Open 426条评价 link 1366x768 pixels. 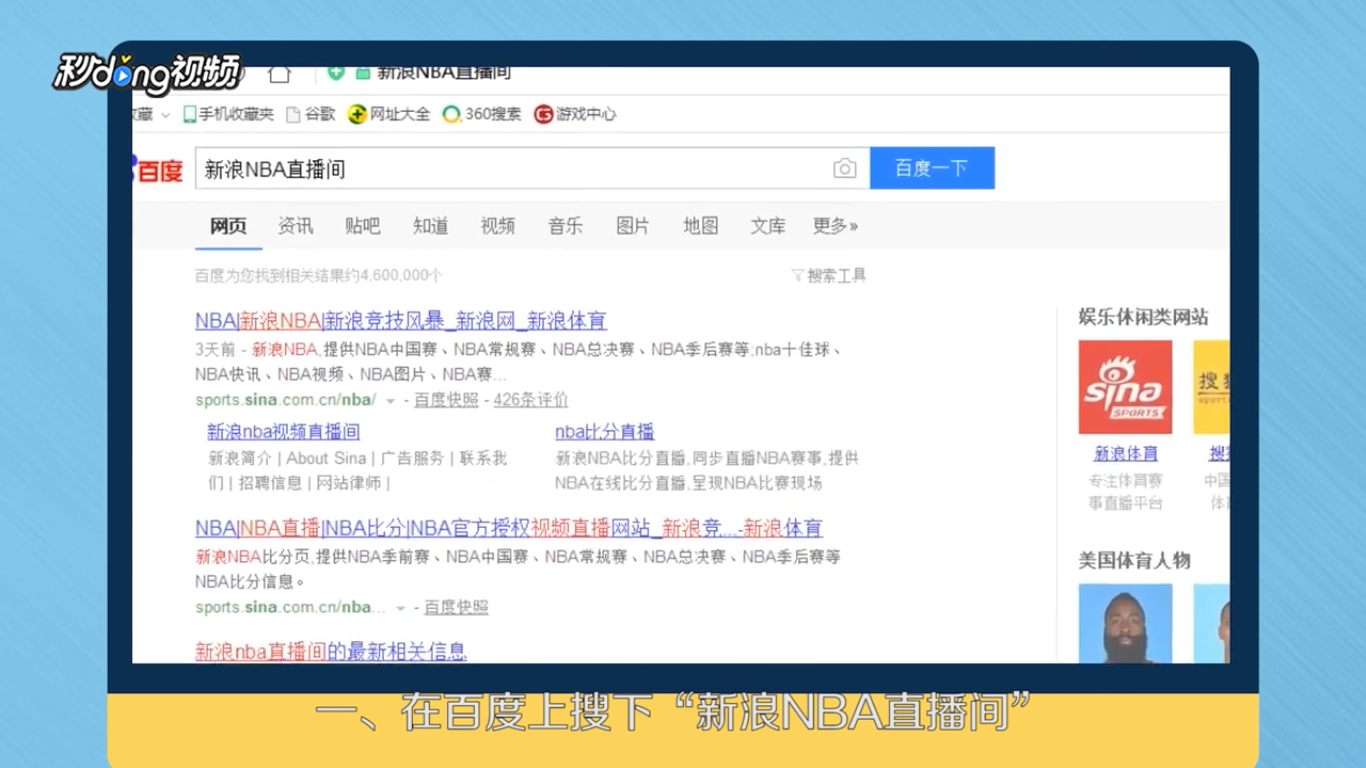531,400
